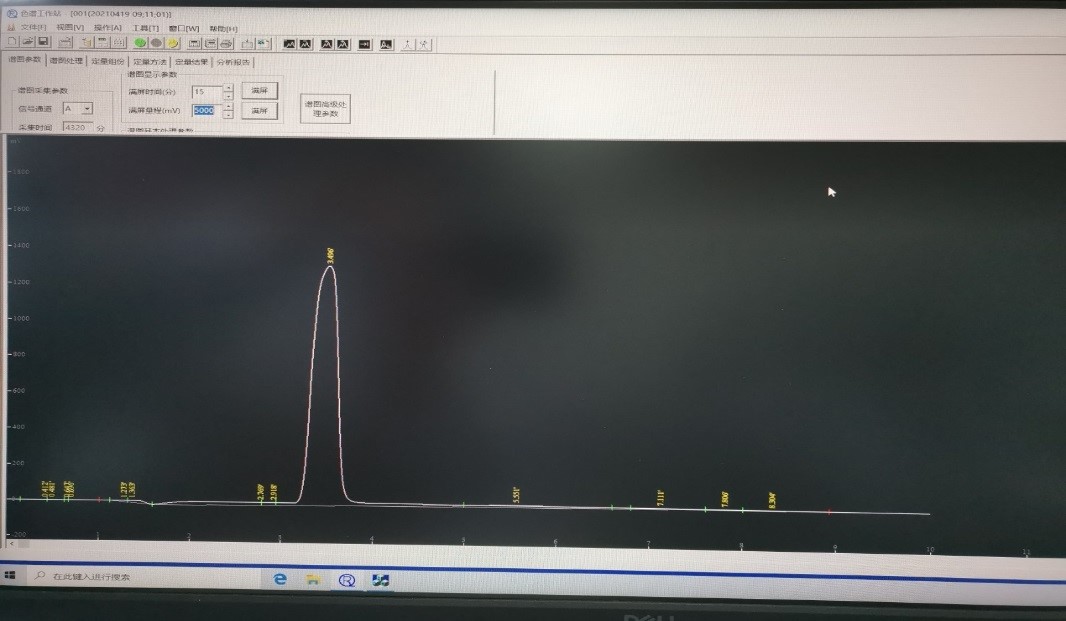Open File Explorer from the taskbar
The width and height of the screenshot is (1066, 621).
(313, 579)
